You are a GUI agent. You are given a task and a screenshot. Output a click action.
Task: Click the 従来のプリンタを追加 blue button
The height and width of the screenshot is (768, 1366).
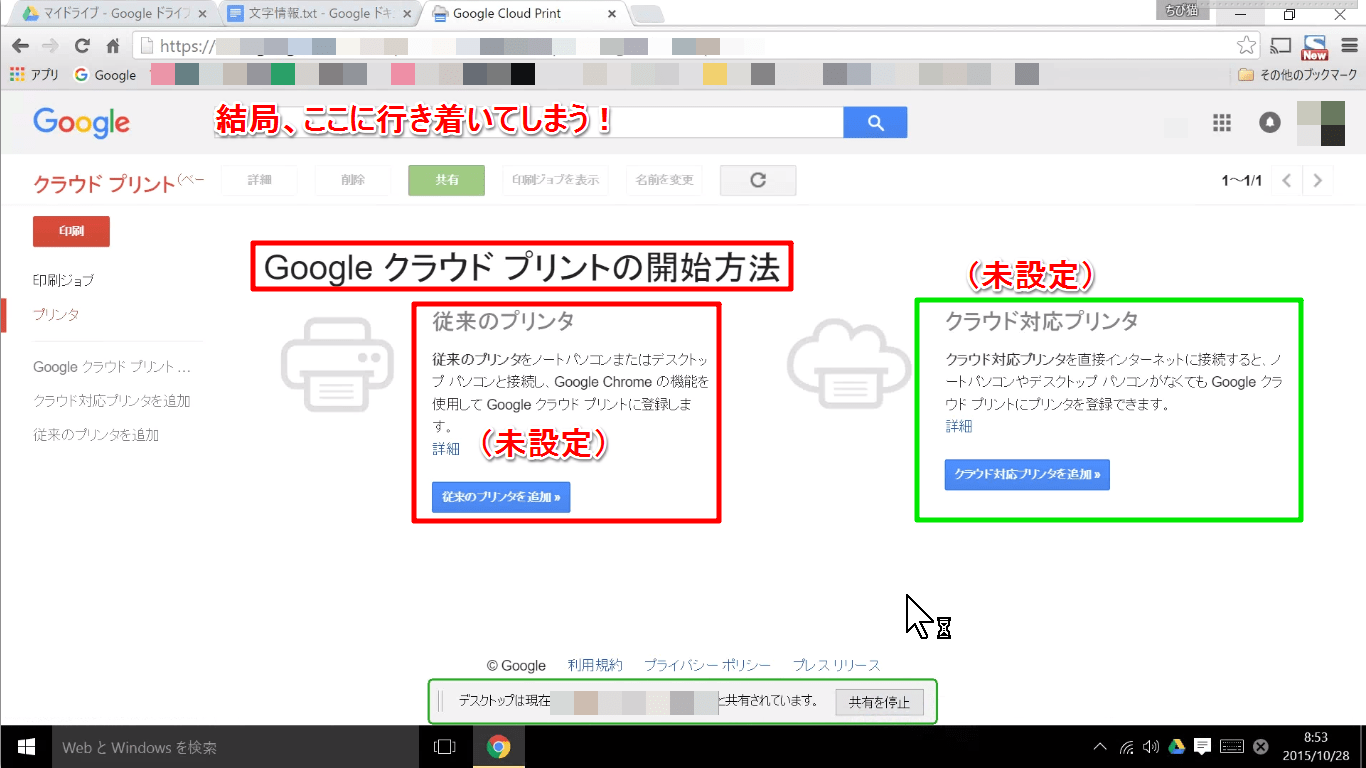tap(501, 497)
